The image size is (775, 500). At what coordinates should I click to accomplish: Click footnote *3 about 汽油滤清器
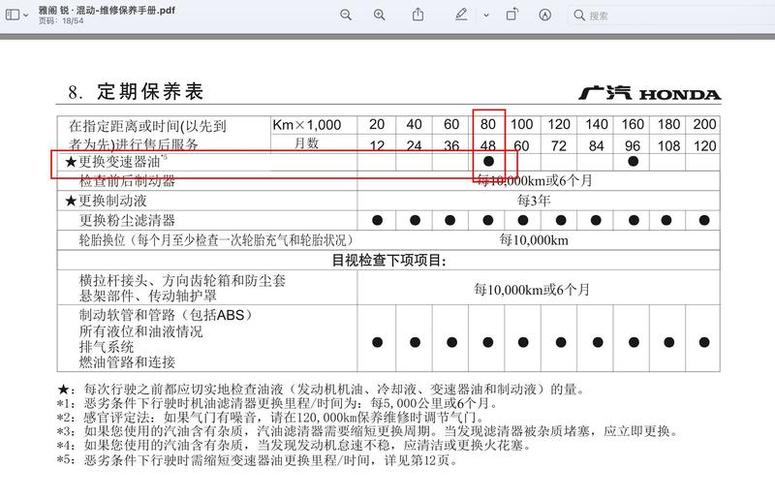(x=367, y=431)
